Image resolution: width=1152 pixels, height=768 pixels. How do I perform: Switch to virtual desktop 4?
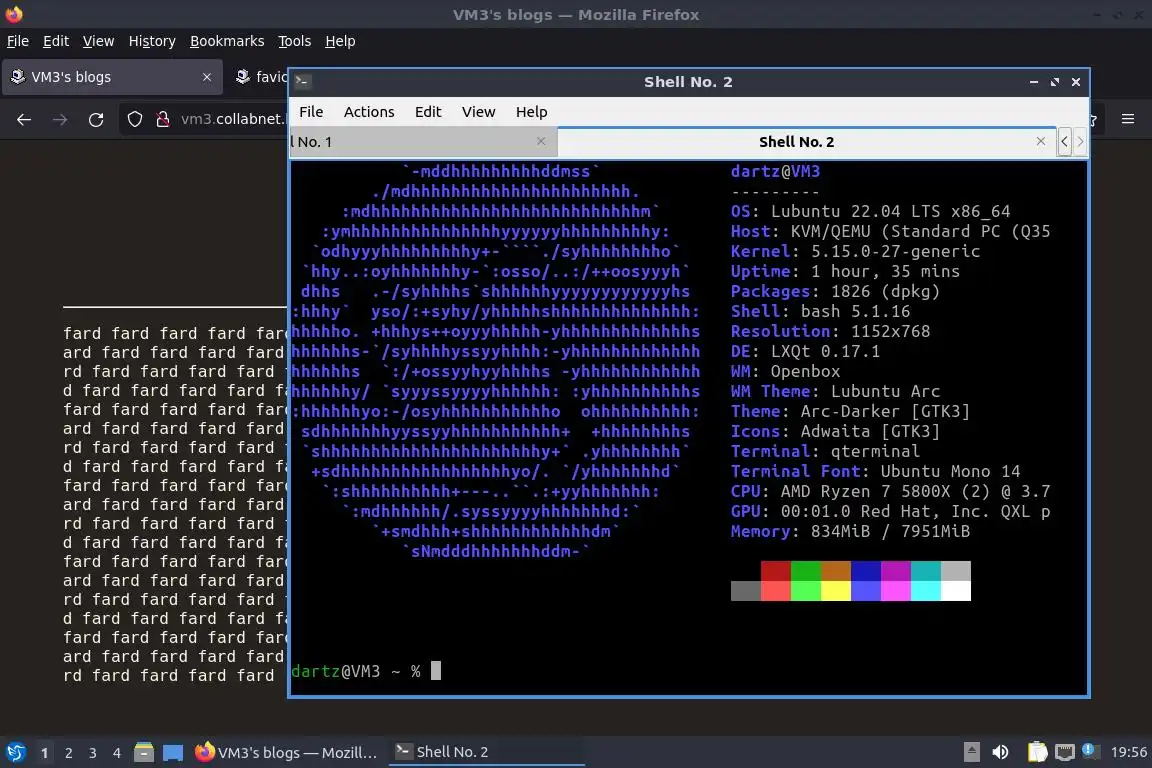pos(117,753)
